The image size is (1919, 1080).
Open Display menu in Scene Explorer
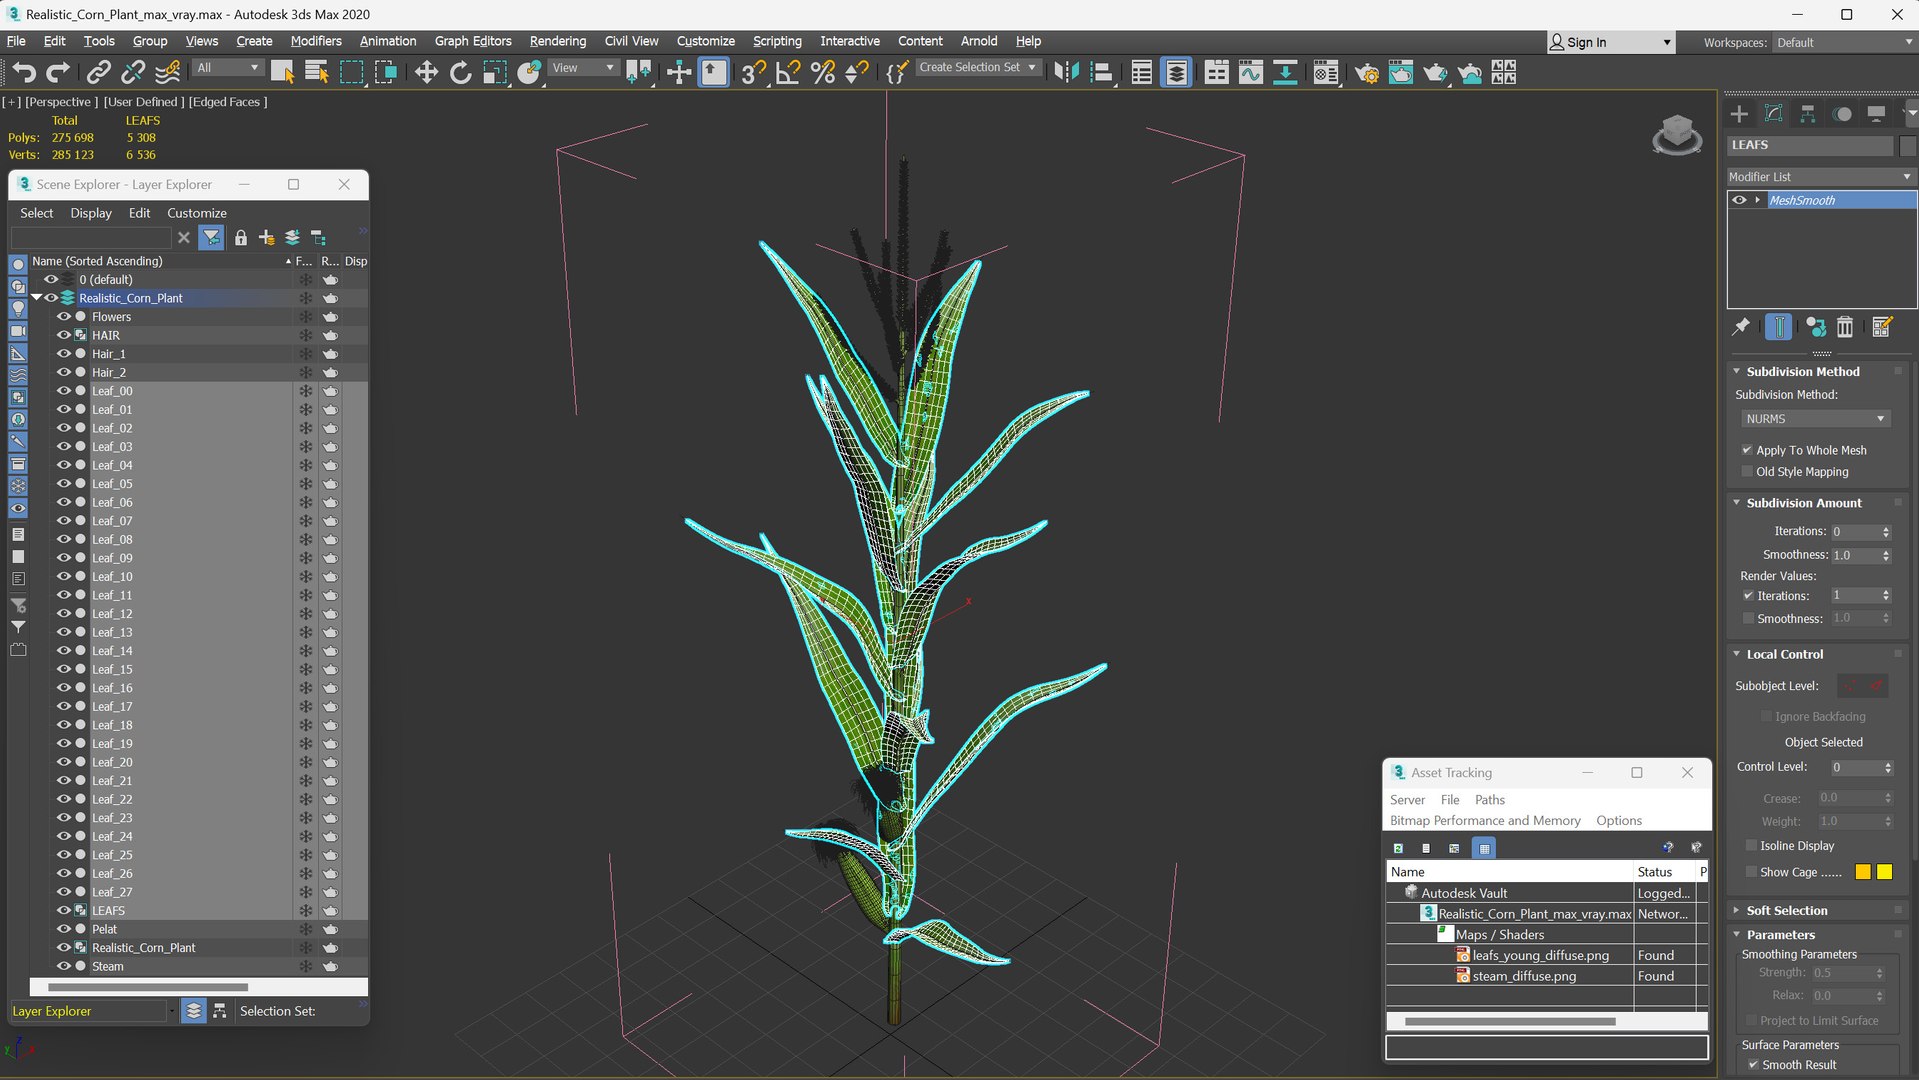click(91, 213)
